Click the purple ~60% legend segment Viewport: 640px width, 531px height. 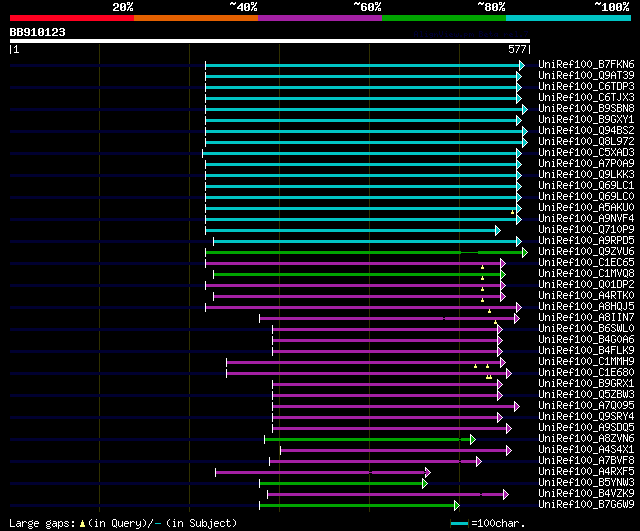320,18
